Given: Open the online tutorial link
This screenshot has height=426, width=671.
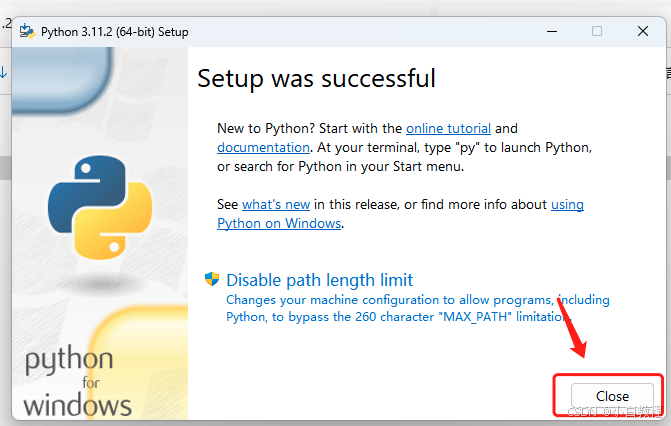Looking at the screenshot, I should pyautogui.click(x=448, y=128).
